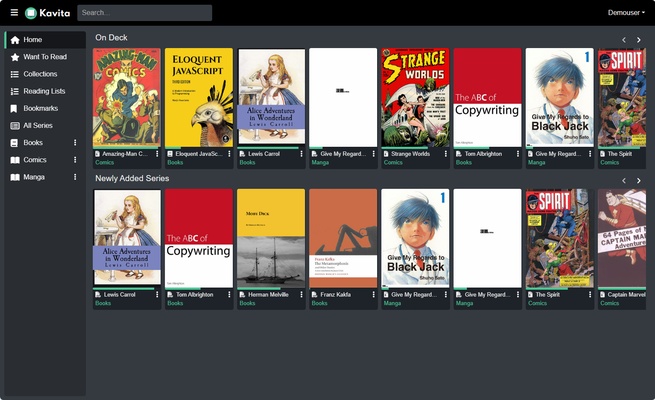The height and width of the screenshot is (400, 655).
Task: Select Collections in the sidebar
Action: [x=40, y=74]
